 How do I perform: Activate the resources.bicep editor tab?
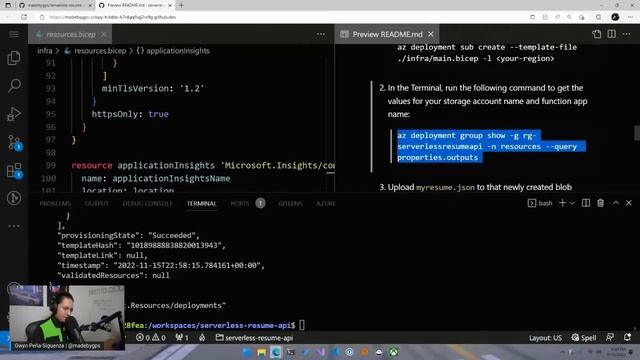pos(70,34)
